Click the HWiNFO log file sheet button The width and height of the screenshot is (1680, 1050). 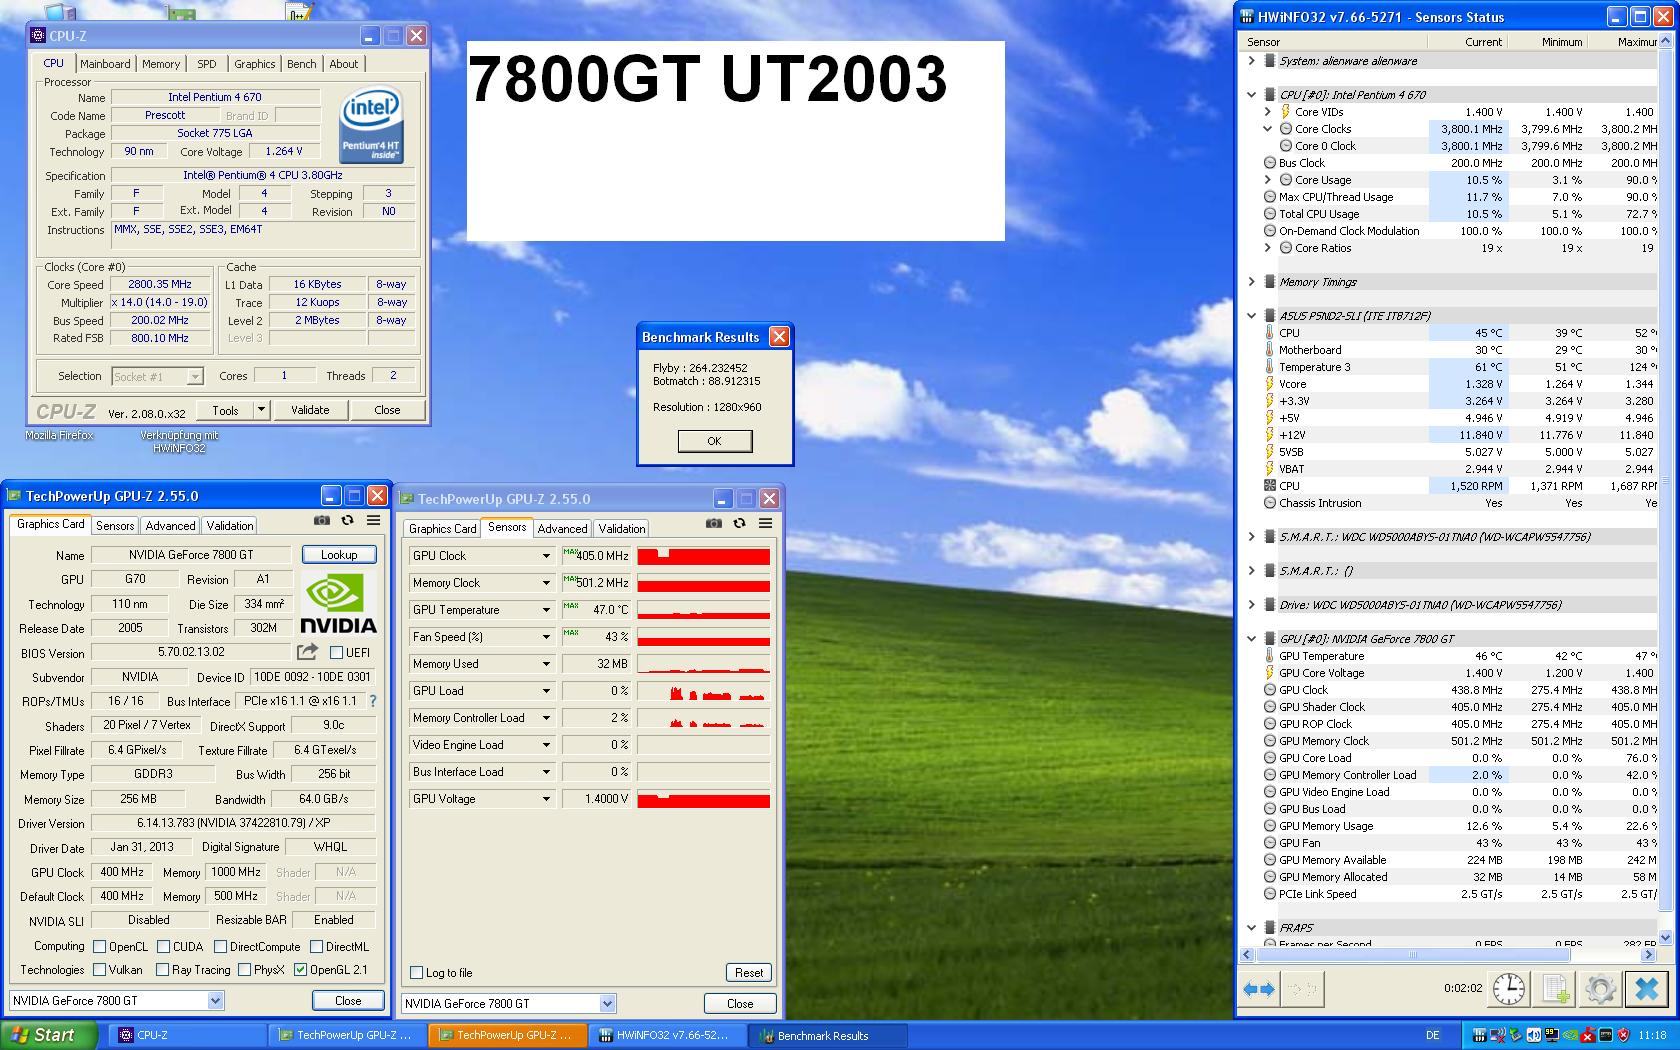1555,989
